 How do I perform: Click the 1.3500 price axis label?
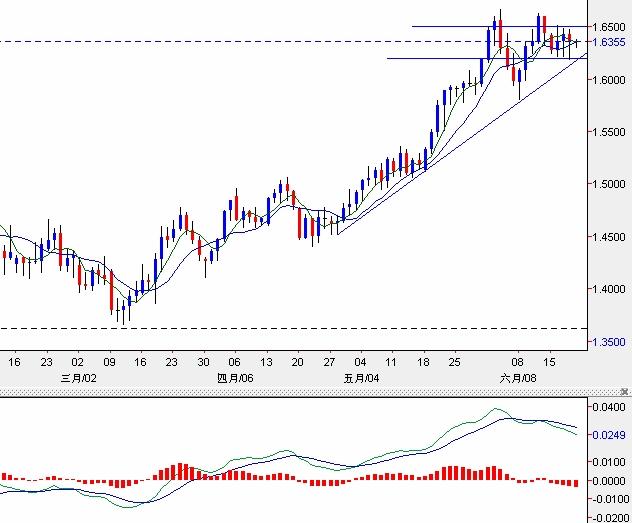(609, 342)
